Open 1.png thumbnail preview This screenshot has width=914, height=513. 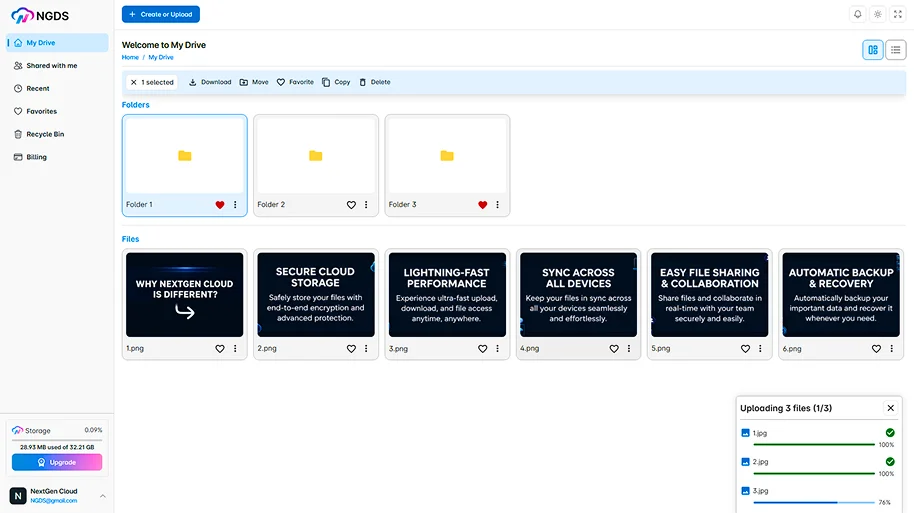click(185, 294)
